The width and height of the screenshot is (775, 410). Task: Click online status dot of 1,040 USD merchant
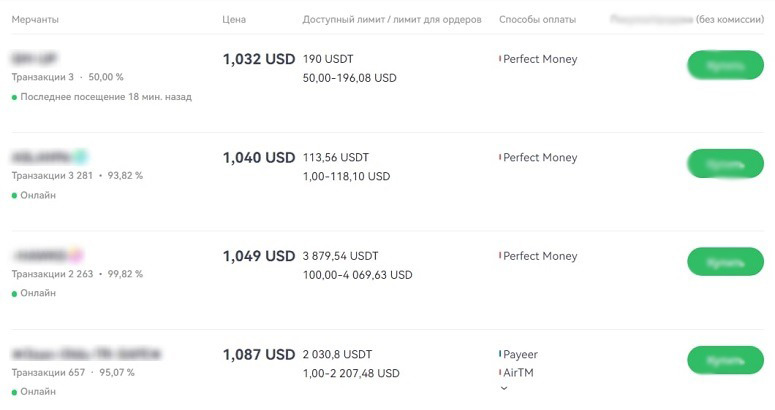tap(15, 196)
